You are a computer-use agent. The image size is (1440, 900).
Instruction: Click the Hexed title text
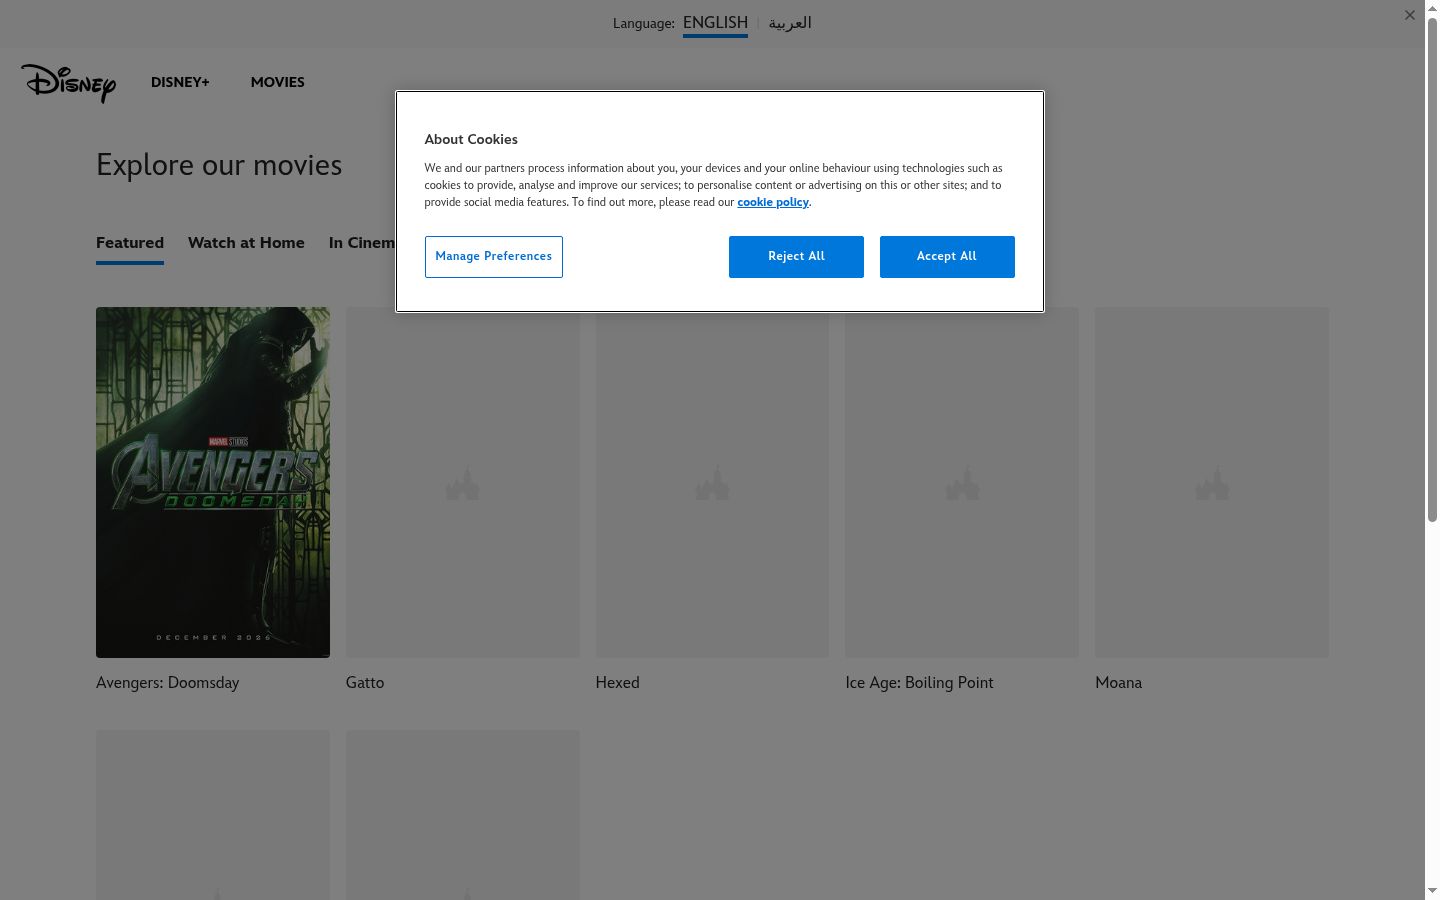(x=618, y=683)
